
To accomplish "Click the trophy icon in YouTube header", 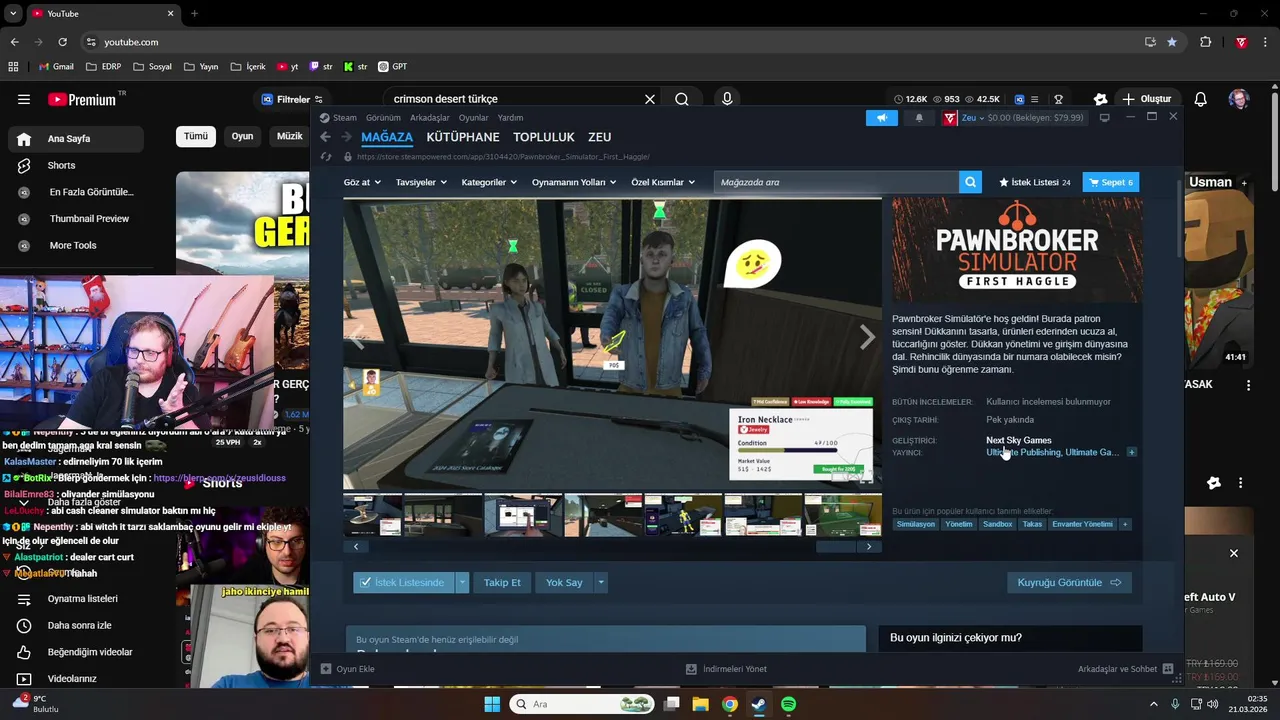I will [x=1058, y=99].
